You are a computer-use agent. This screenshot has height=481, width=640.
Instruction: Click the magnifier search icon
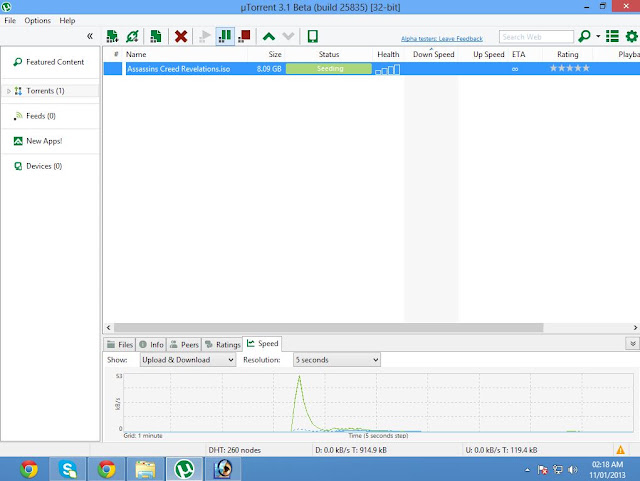[584, 36]
